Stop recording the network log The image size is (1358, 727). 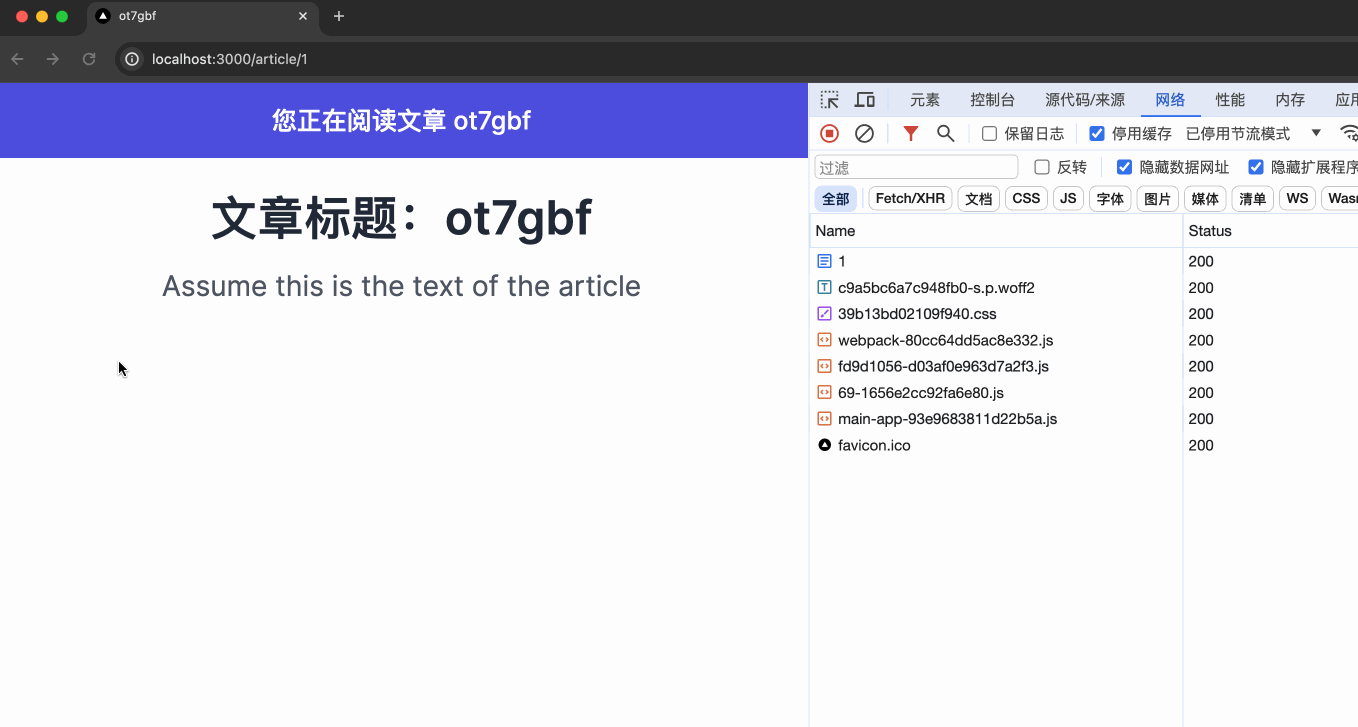coord(829,132)
